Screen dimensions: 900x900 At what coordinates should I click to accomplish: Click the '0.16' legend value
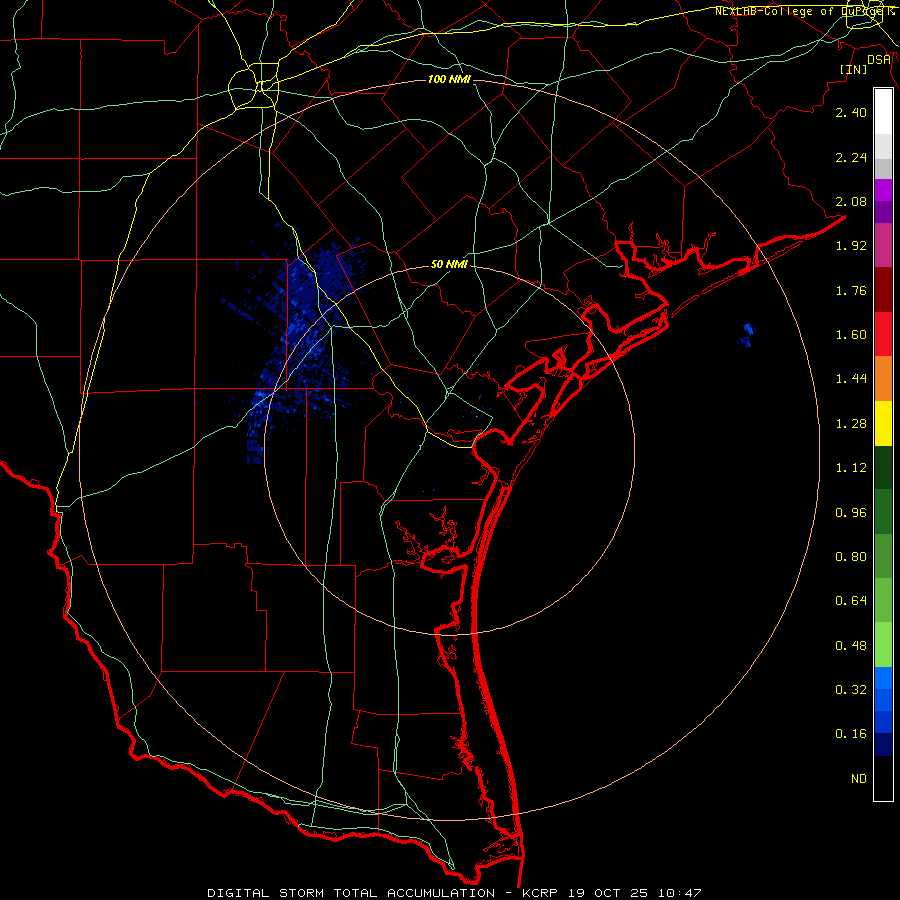[851, 734]
